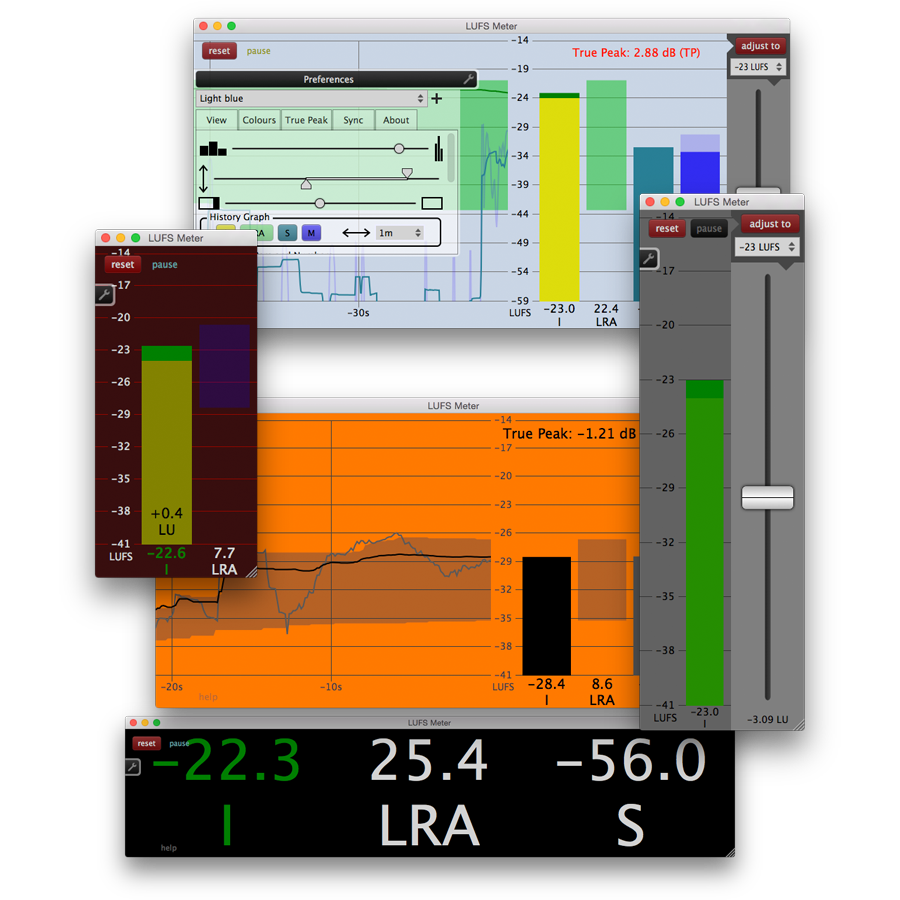Toggle the M history graph button

tap(311, 233)
